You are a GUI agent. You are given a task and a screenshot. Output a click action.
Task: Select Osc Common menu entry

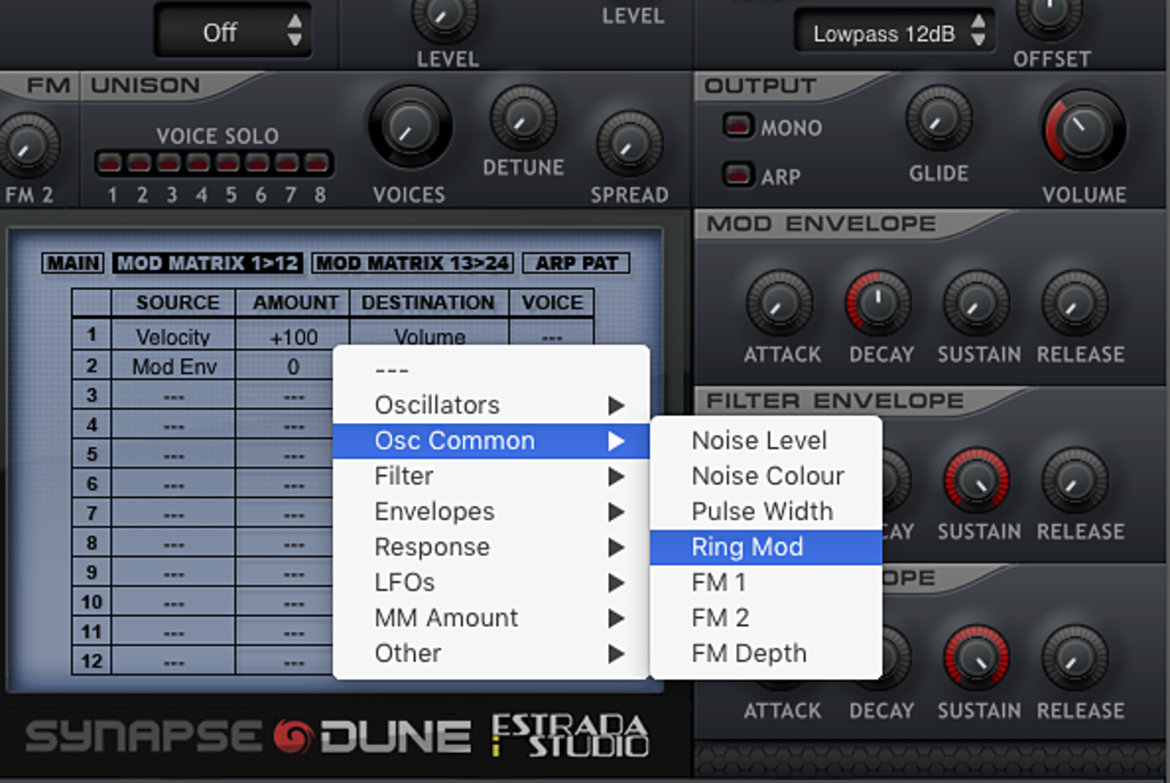click(x=491, y=440)
